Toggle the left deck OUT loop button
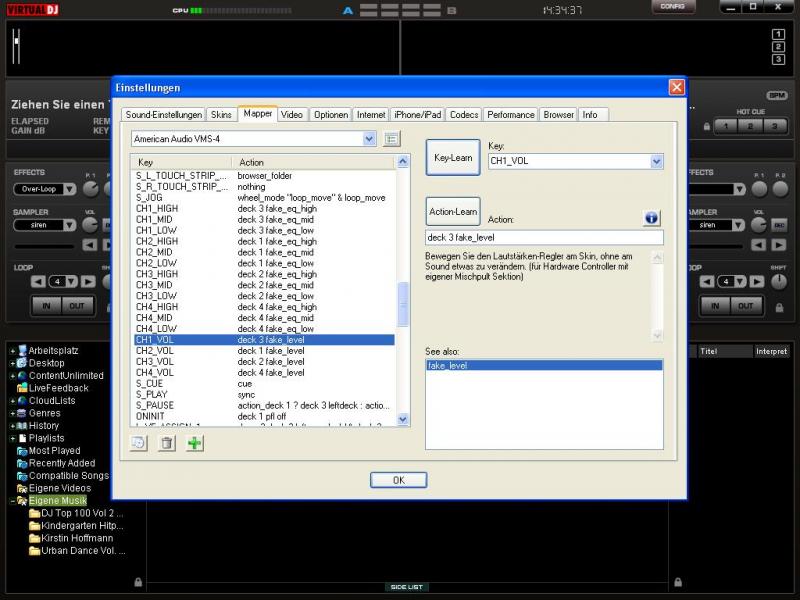This screenshot has width=800, height=600. [75, 306]
